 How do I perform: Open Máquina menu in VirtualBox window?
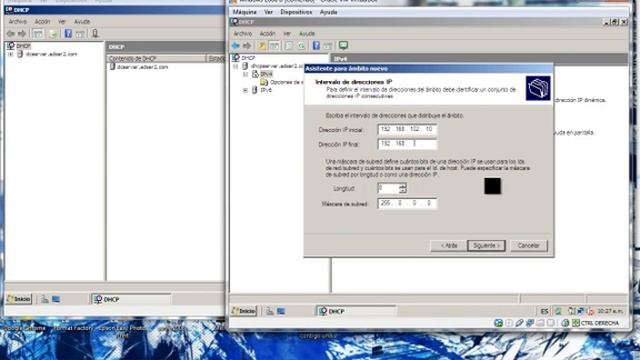244,12
